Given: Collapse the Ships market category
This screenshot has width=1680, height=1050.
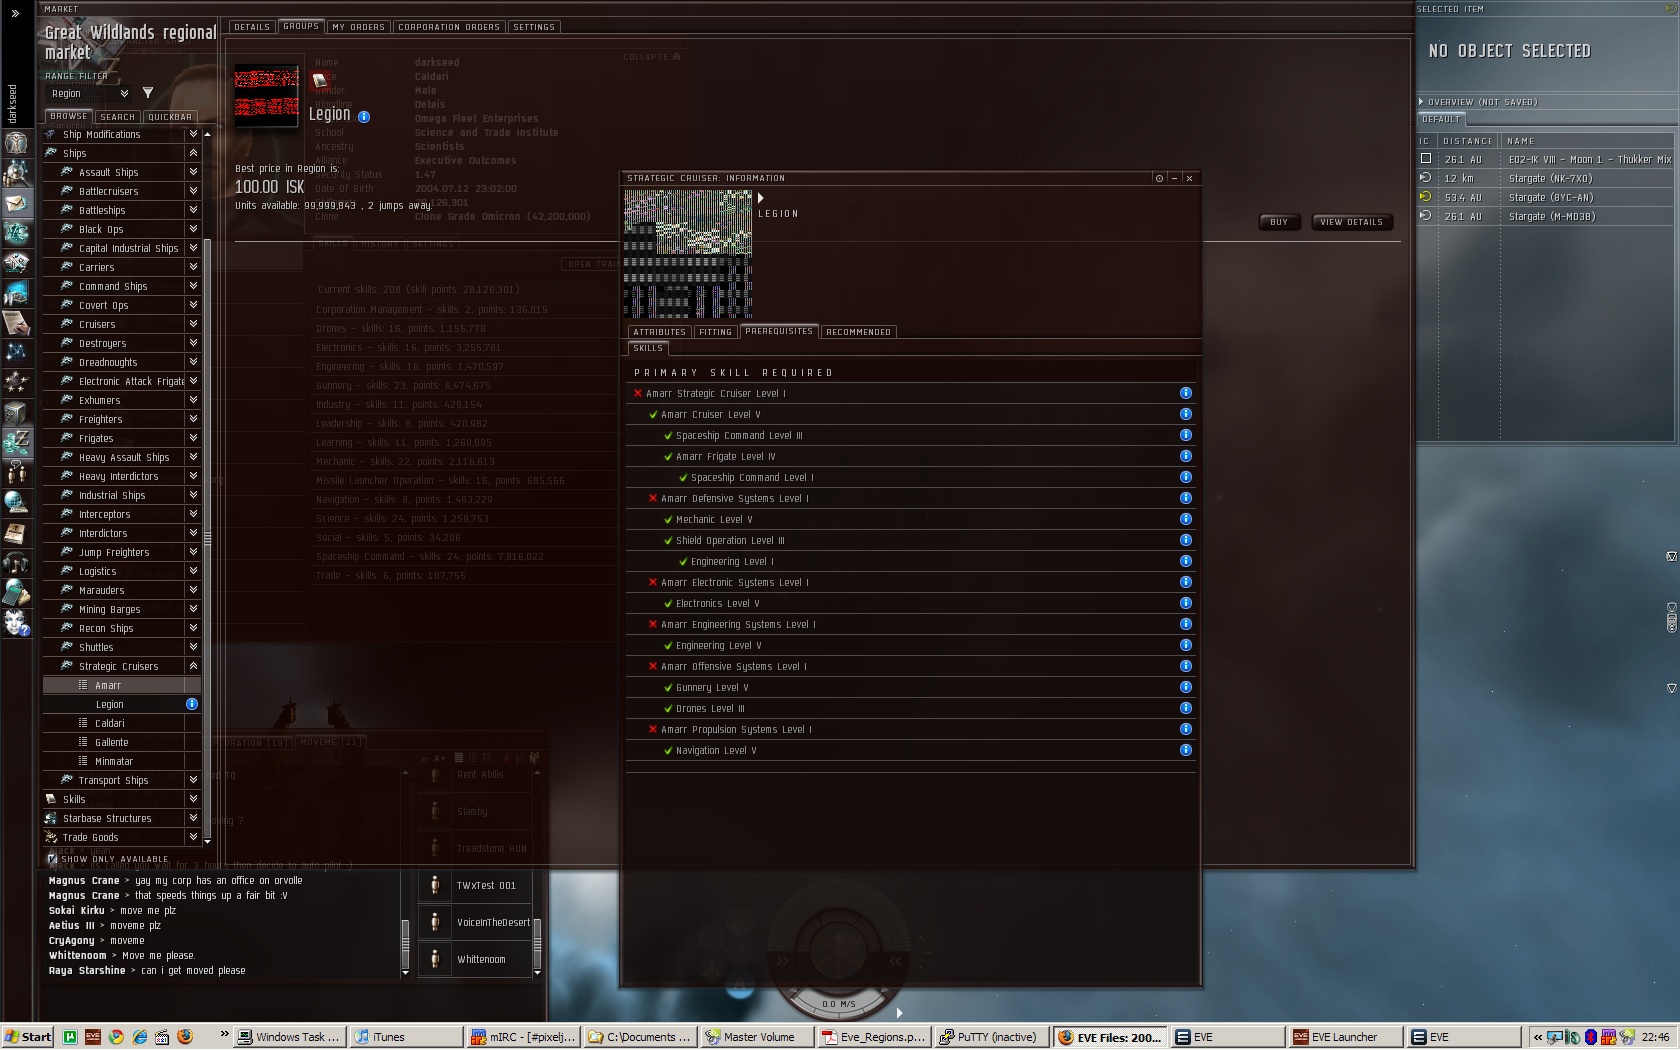Looking at the screenshot, I should tap(193, 153).
